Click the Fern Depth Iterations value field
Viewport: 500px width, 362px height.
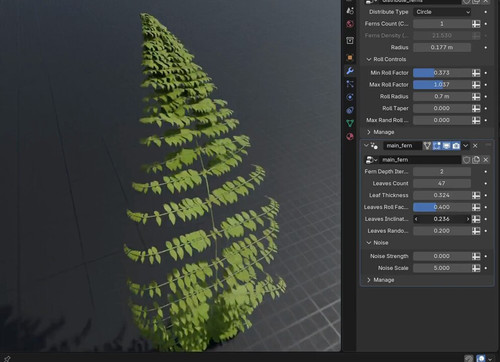442,172
